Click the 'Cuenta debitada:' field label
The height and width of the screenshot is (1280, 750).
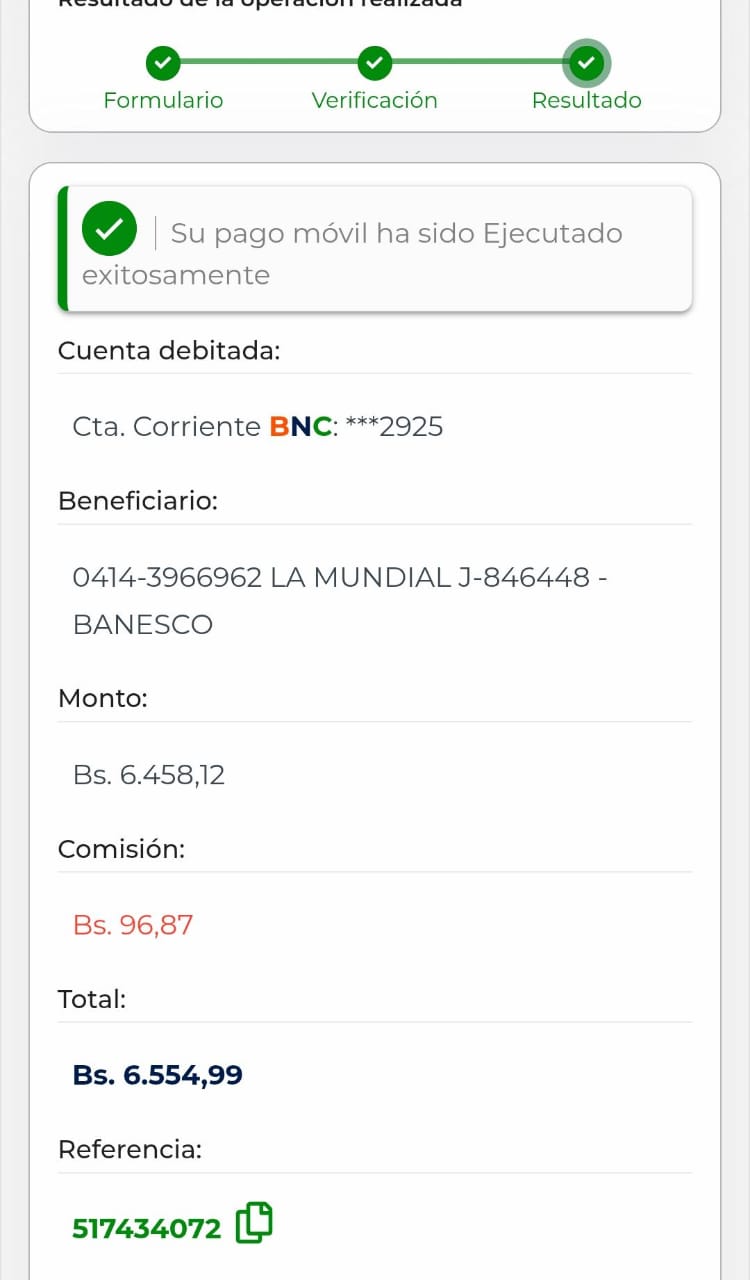pos(169,351)
